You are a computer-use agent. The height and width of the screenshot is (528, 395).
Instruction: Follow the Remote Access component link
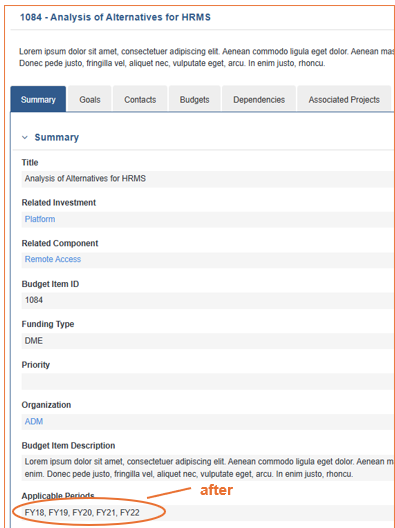(53, 259)
